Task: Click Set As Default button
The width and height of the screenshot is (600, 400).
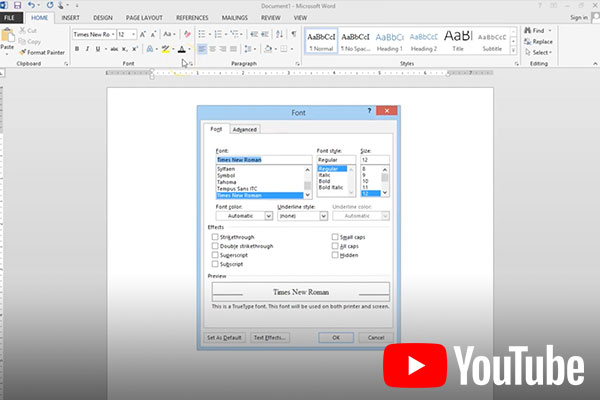Action: coord(224,338)
